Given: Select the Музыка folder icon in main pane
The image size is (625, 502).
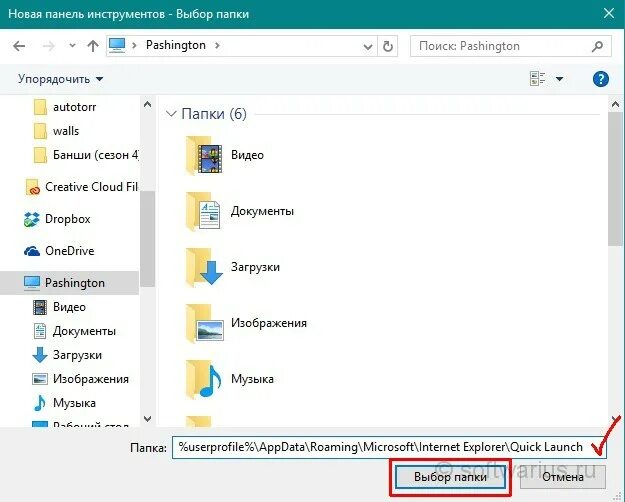Looking at the screenshot, I should 204,379.
